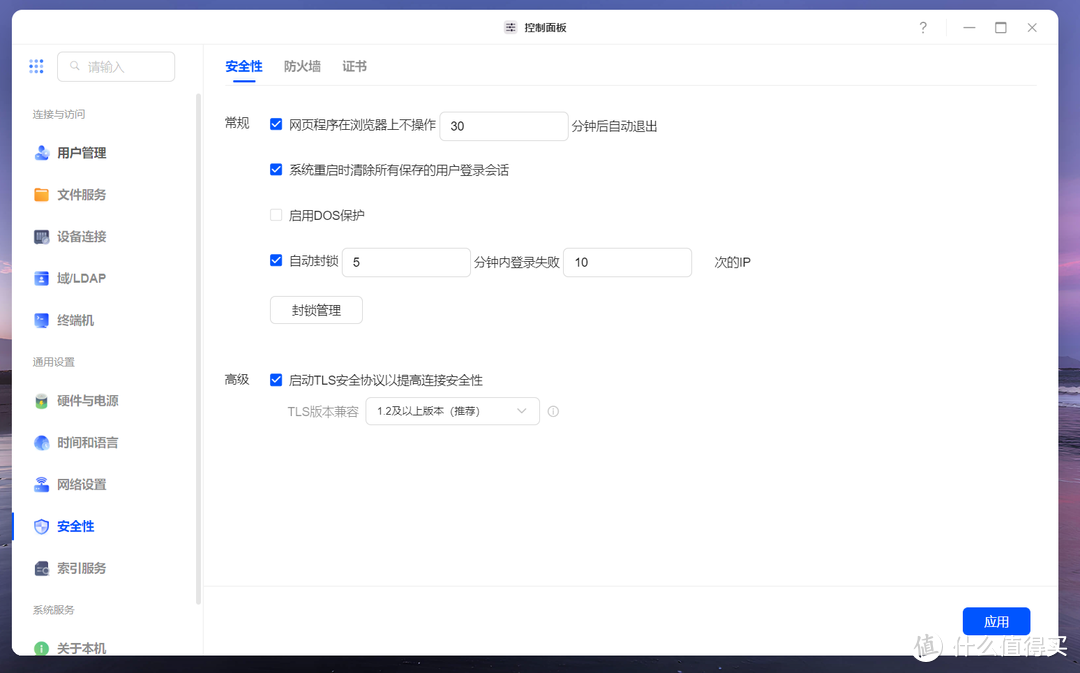Toggle auto-logout after browser inactivity checkbox
The image size is (1080, 673).
point(276,125)
